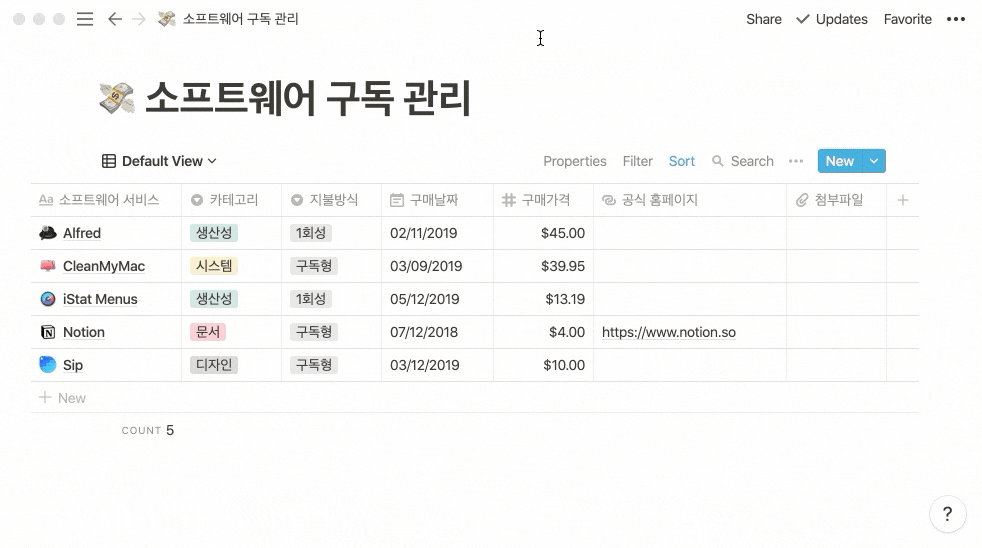Click the COUNT 5 summary

pyautogui.click(x=148, y=430)
